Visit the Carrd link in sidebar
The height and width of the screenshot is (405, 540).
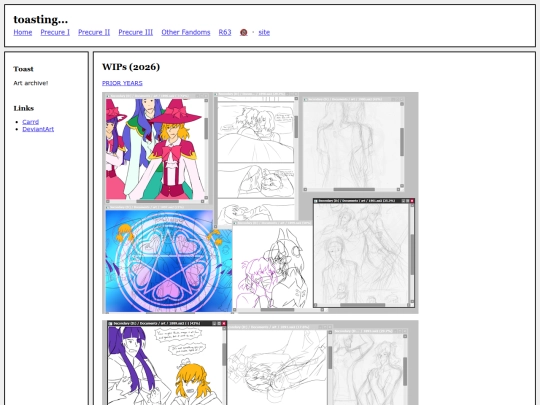pyautogui.click(x=31, y=122)
